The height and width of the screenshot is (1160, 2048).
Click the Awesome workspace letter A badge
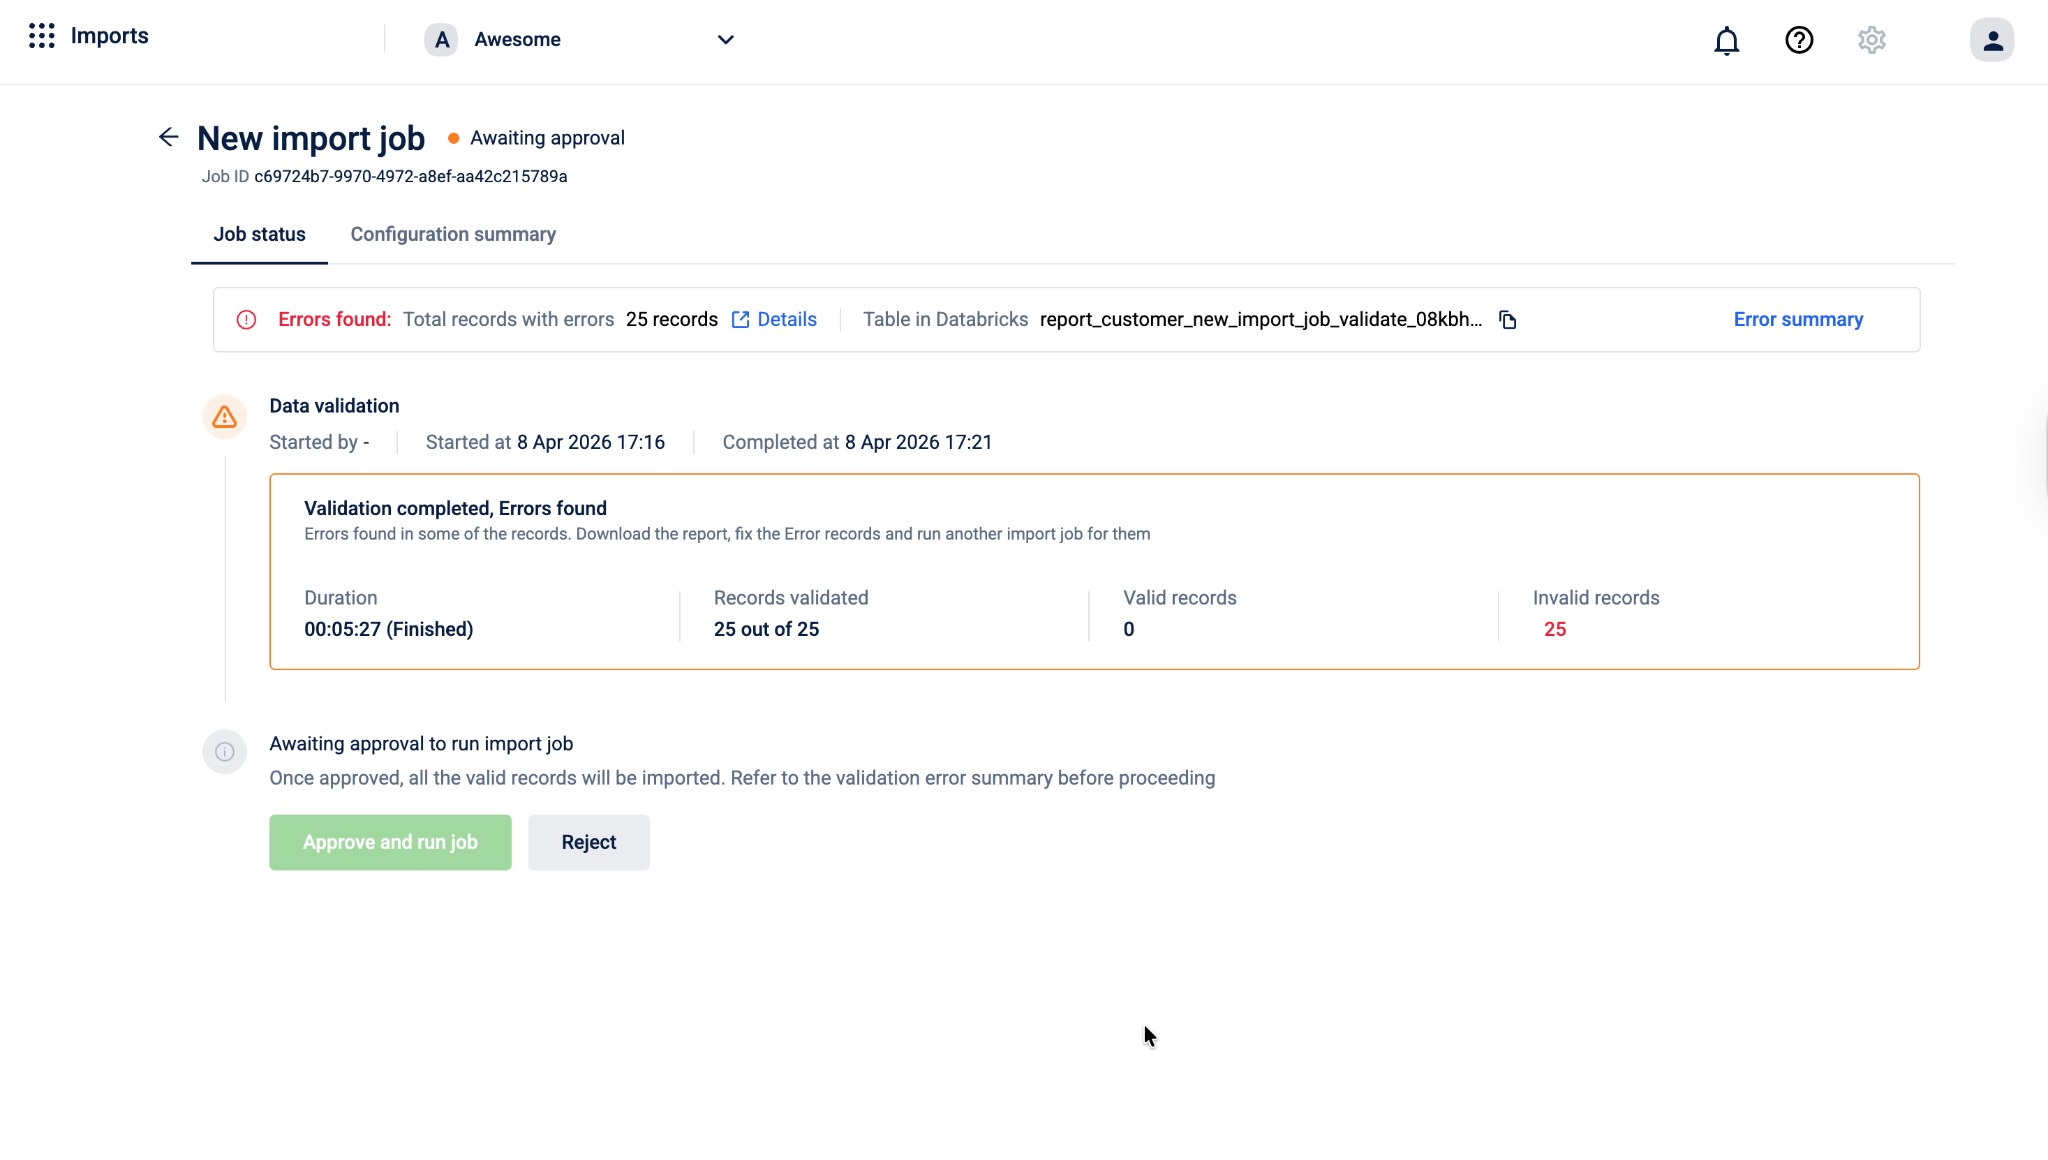[441, 40]
